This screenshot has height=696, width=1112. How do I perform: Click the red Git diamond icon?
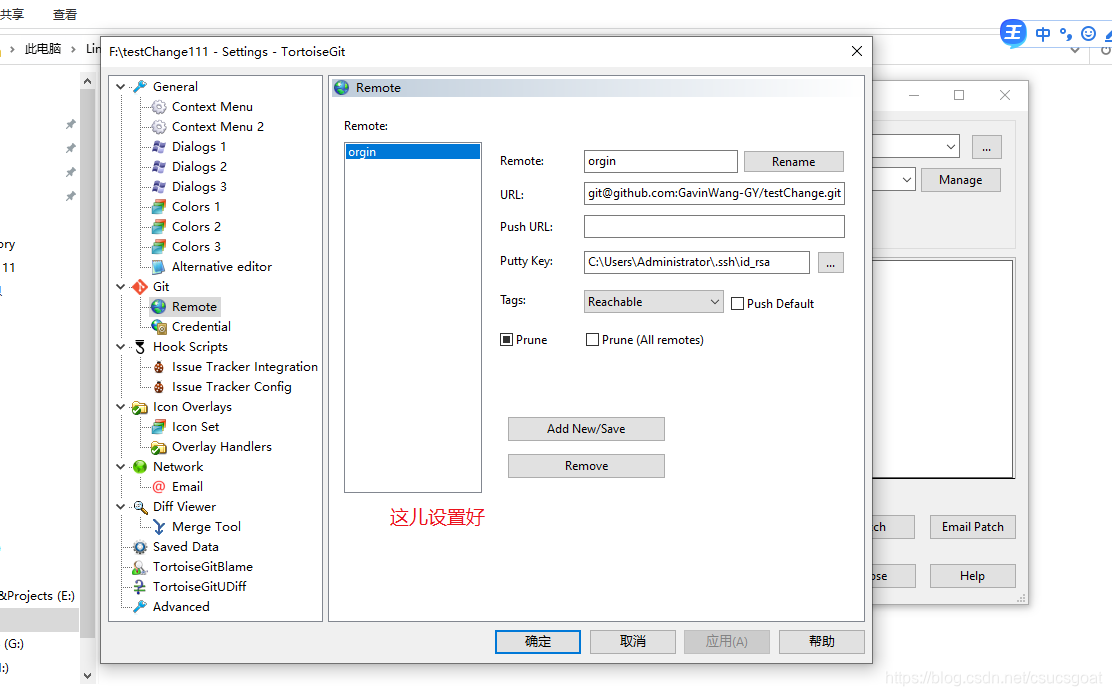coord(140,287)
